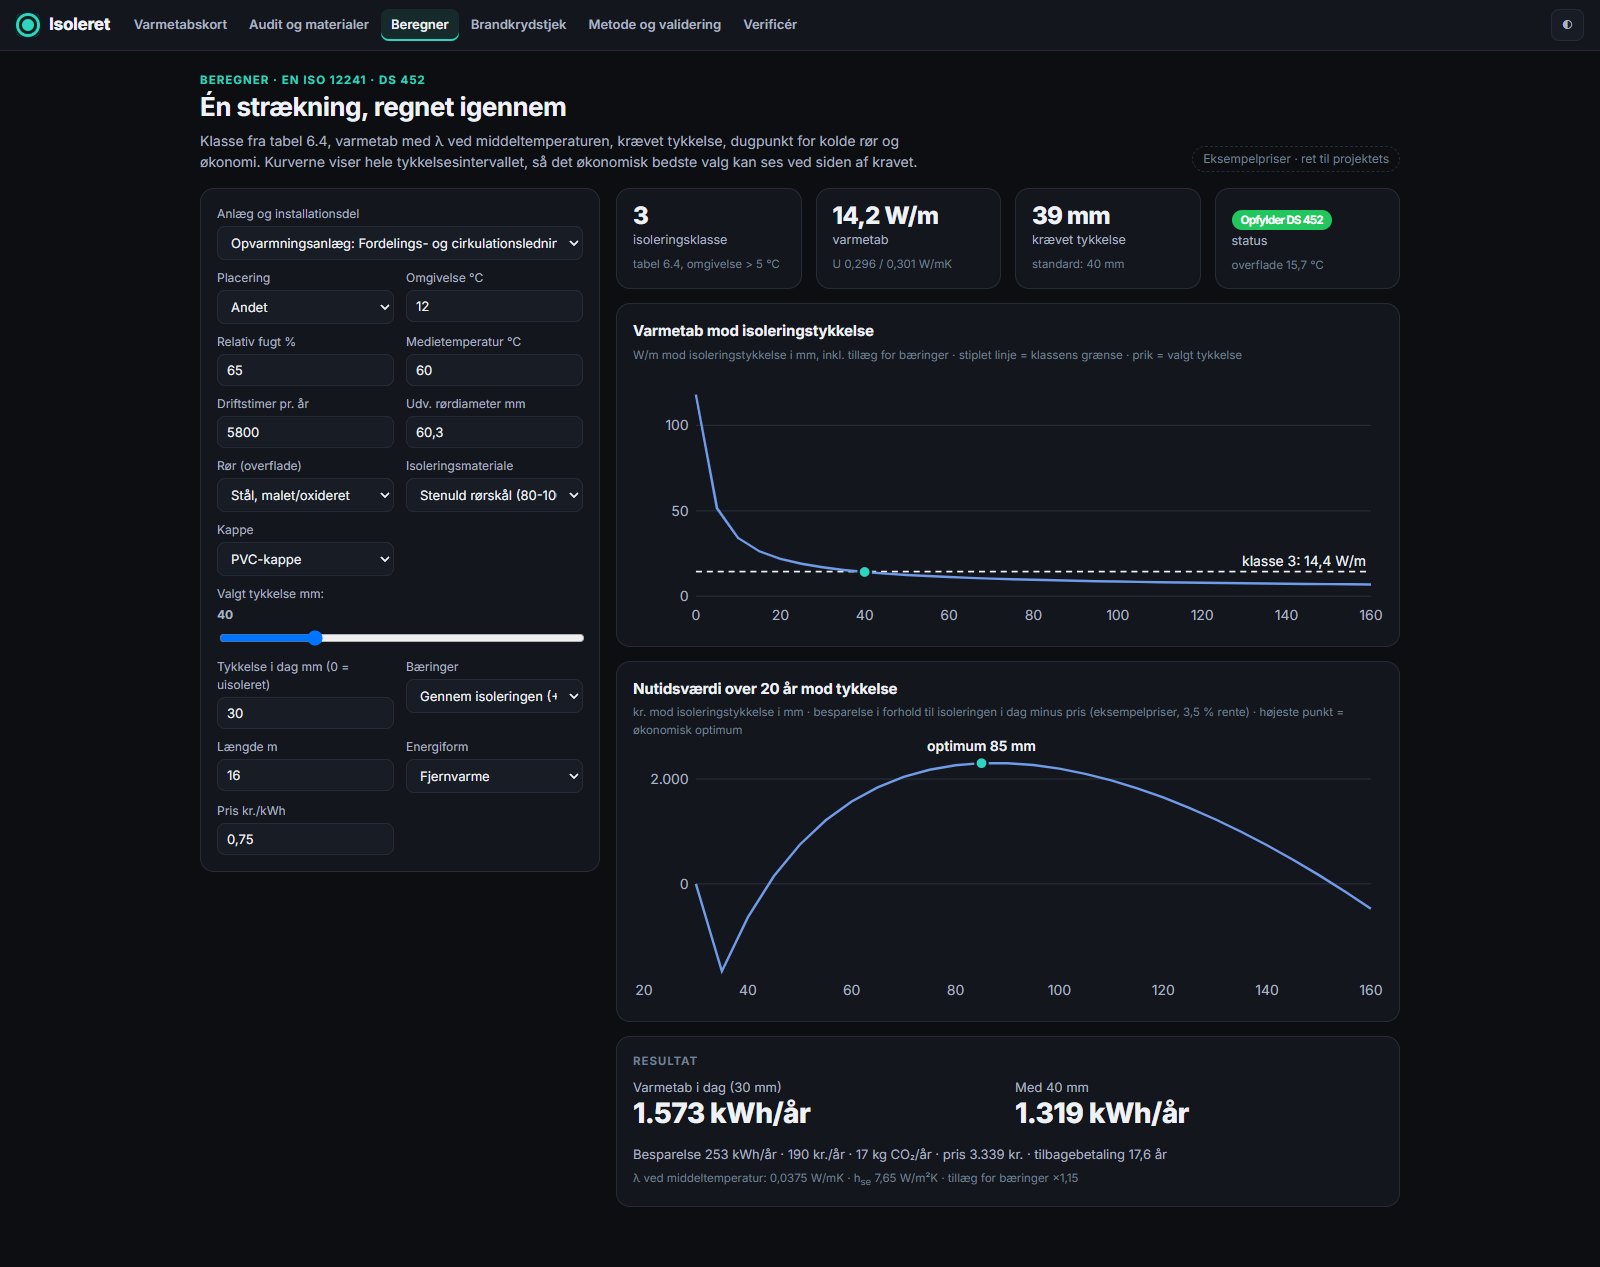Click the 1.319 kWh/år result
Screen dimensions: 1600x1267
tap(1102, 1113)
